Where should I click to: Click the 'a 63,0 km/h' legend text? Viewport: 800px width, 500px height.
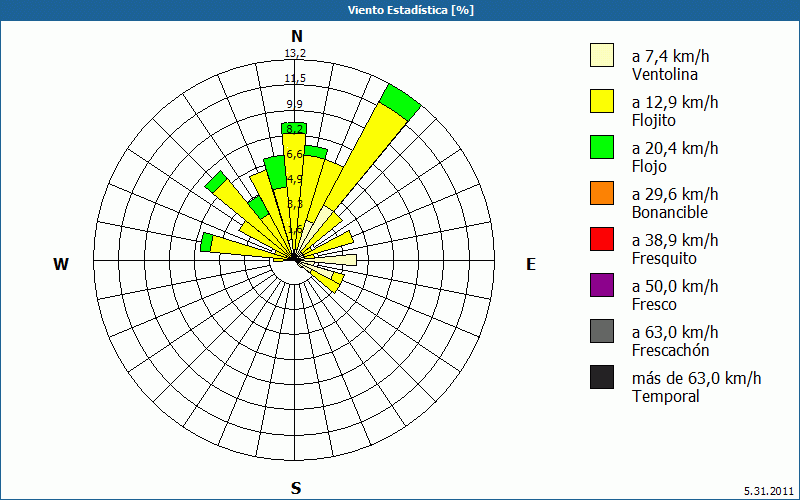pos(675,332)
